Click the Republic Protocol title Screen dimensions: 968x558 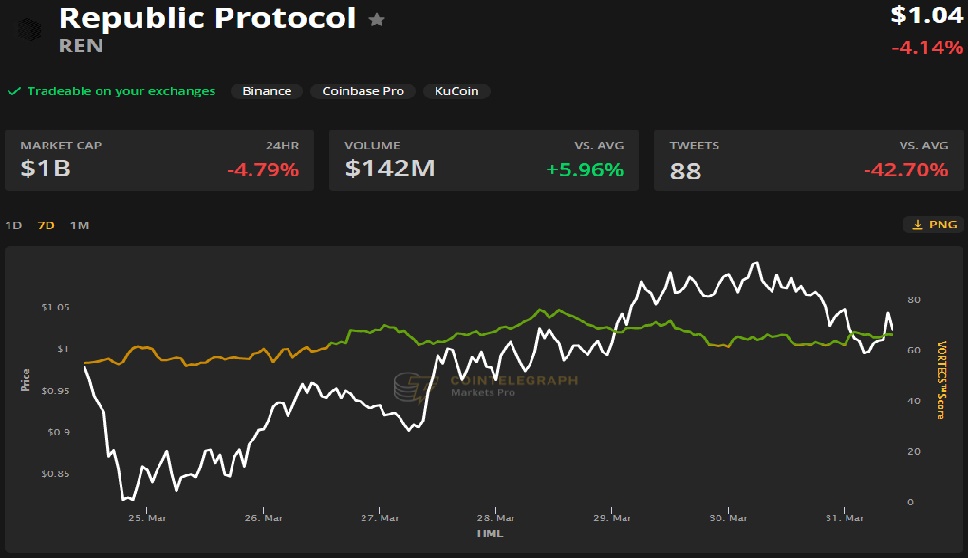[207, 19]
